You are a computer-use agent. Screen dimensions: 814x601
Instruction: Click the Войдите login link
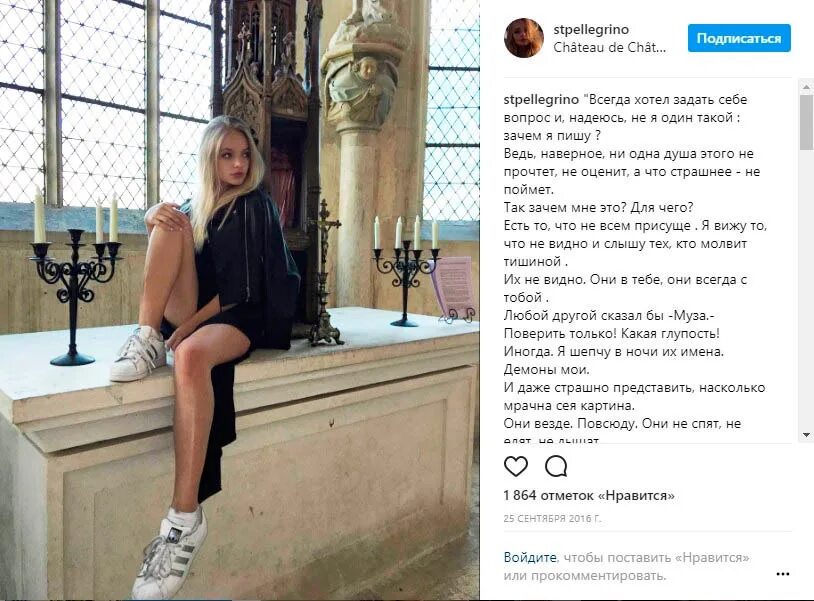tap(530, 557)
